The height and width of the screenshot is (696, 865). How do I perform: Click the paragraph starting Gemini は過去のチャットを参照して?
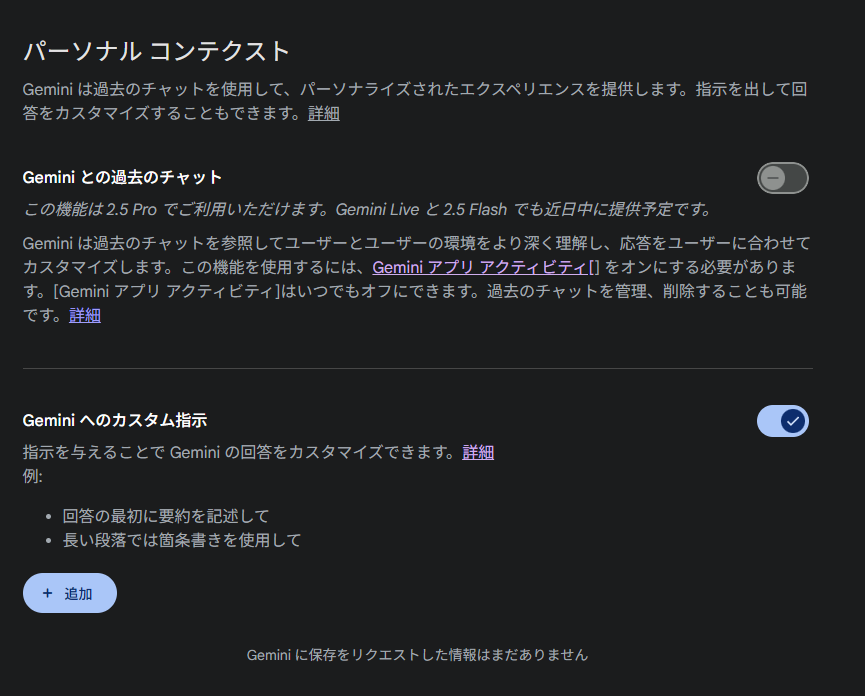pos(417,279)
